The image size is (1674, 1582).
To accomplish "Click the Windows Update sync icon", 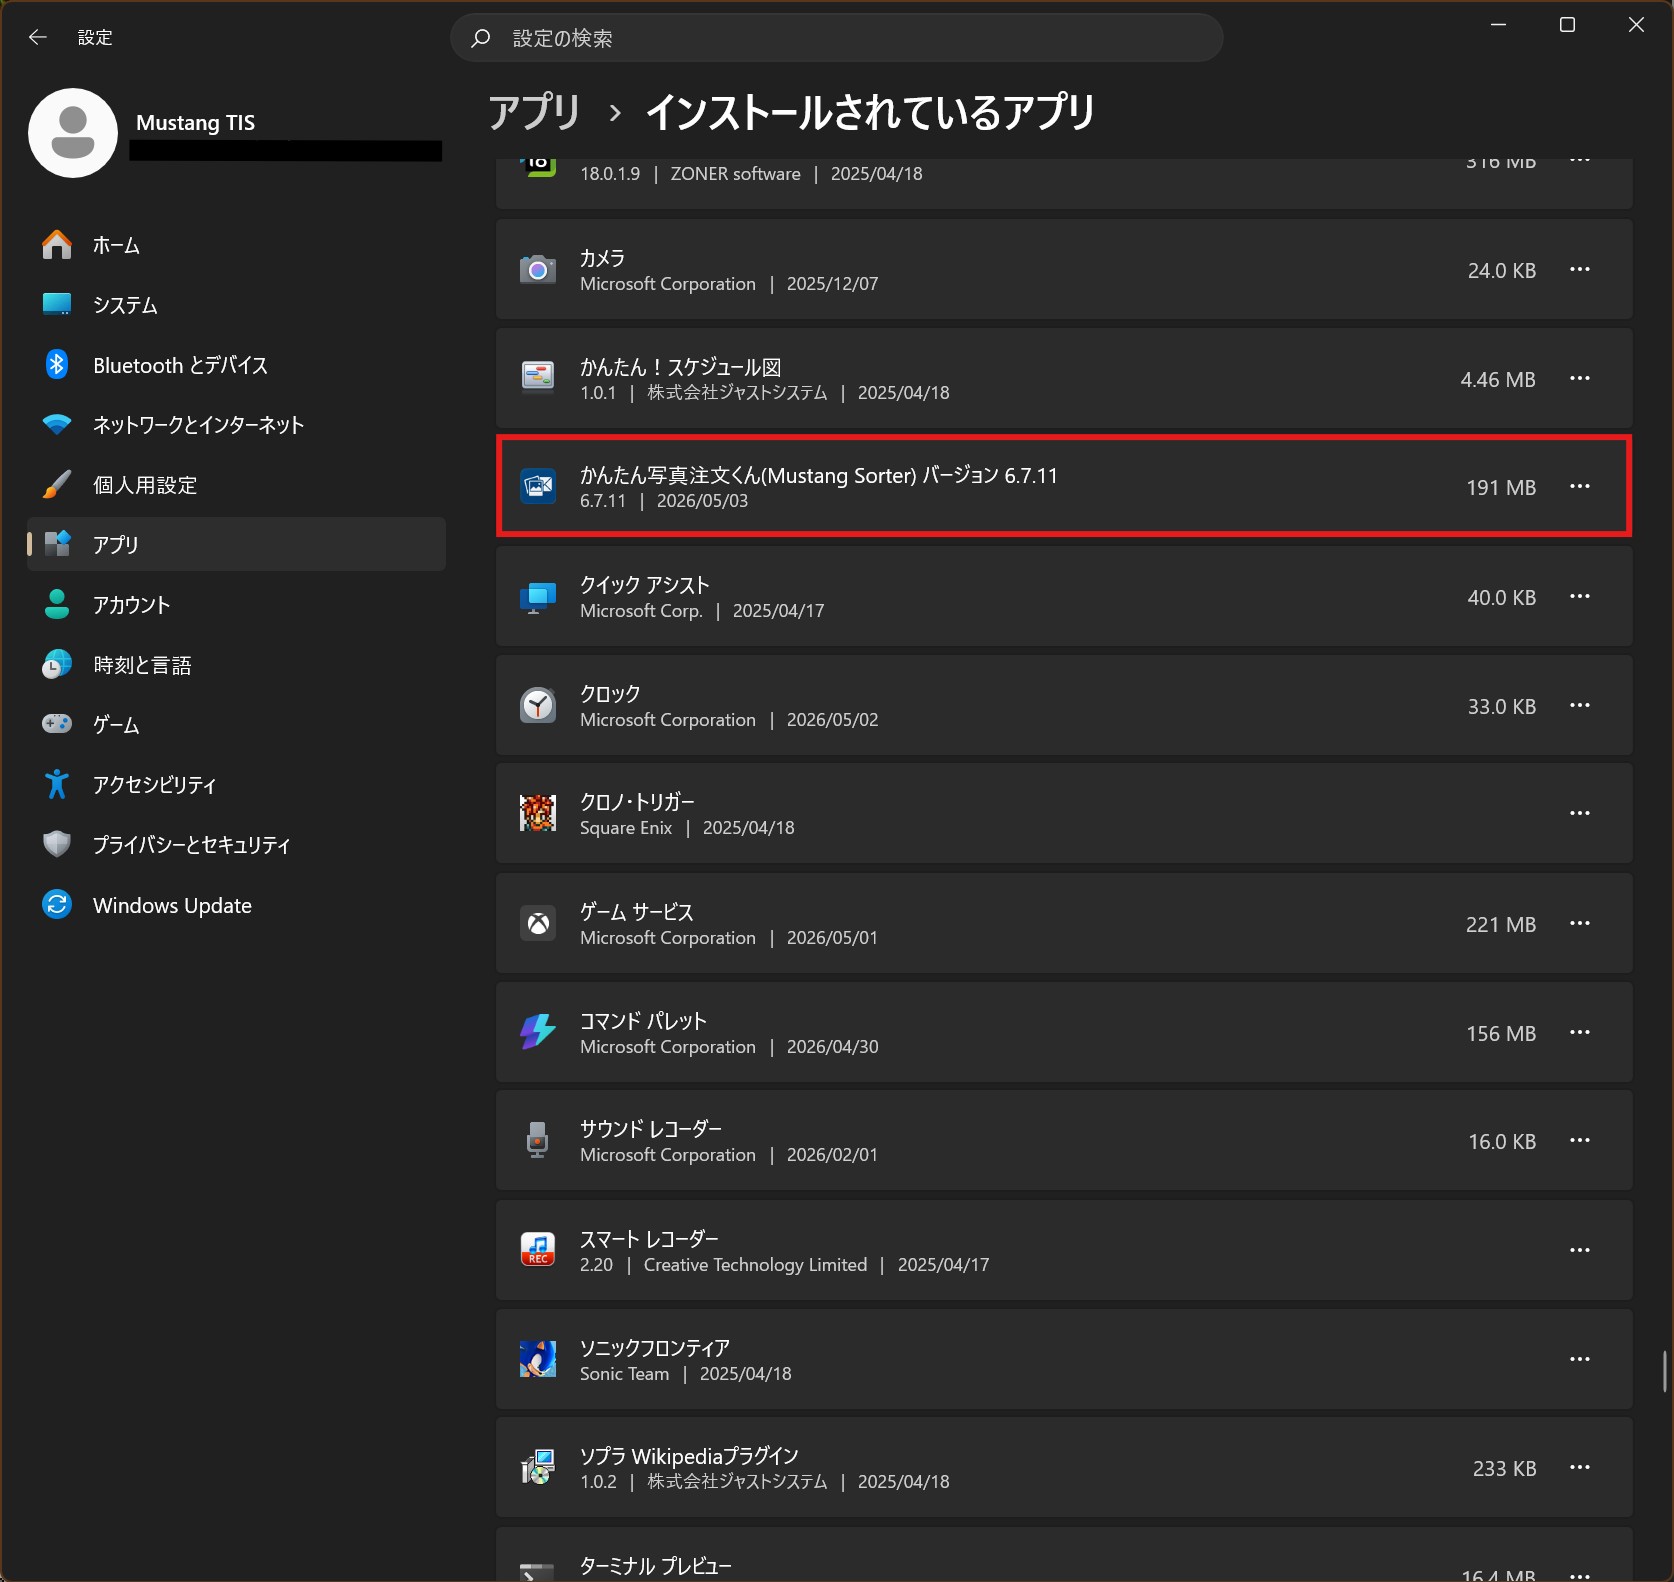I will [57, 904].
